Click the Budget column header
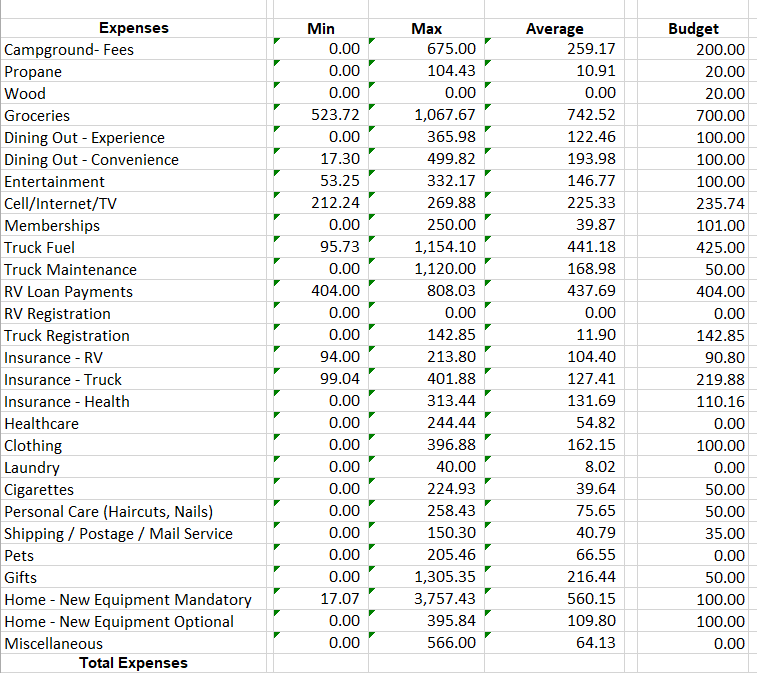 pos(693,29)
